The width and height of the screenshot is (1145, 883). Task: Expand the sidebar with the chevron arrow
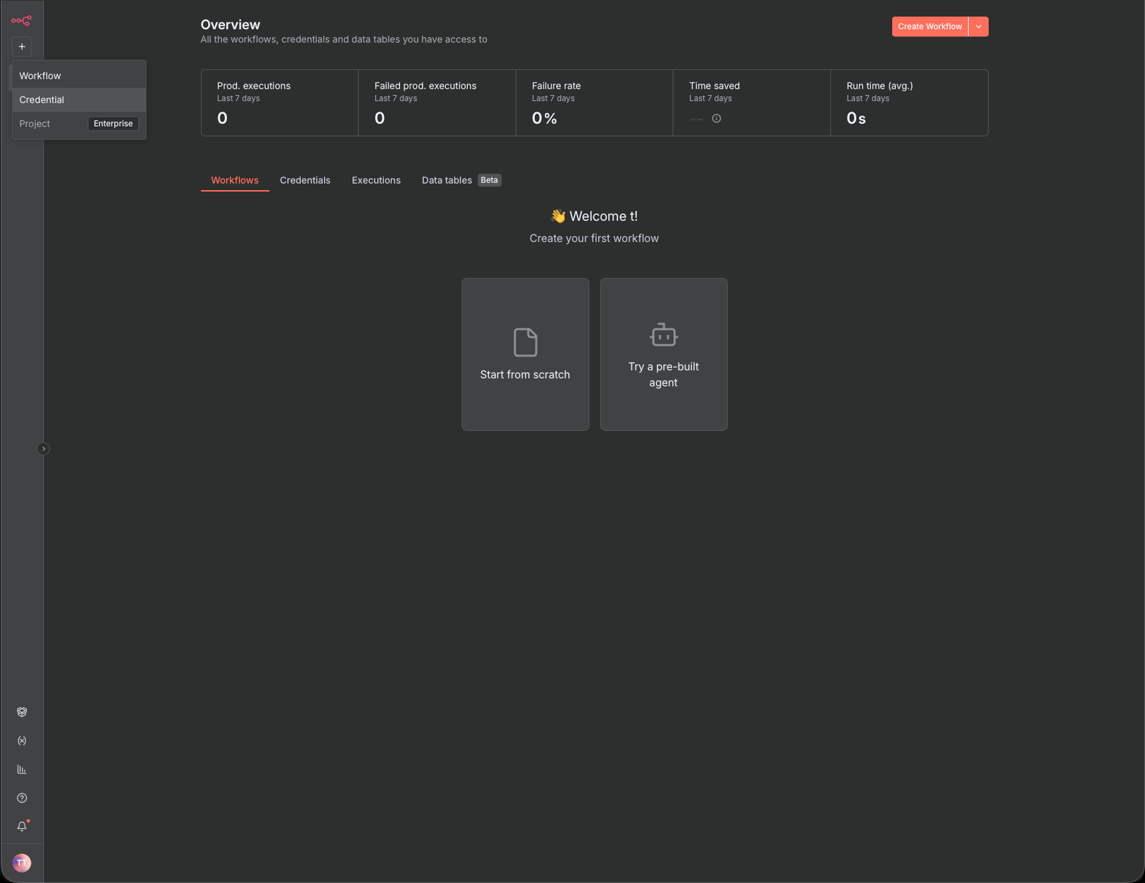tap(43, 448)
